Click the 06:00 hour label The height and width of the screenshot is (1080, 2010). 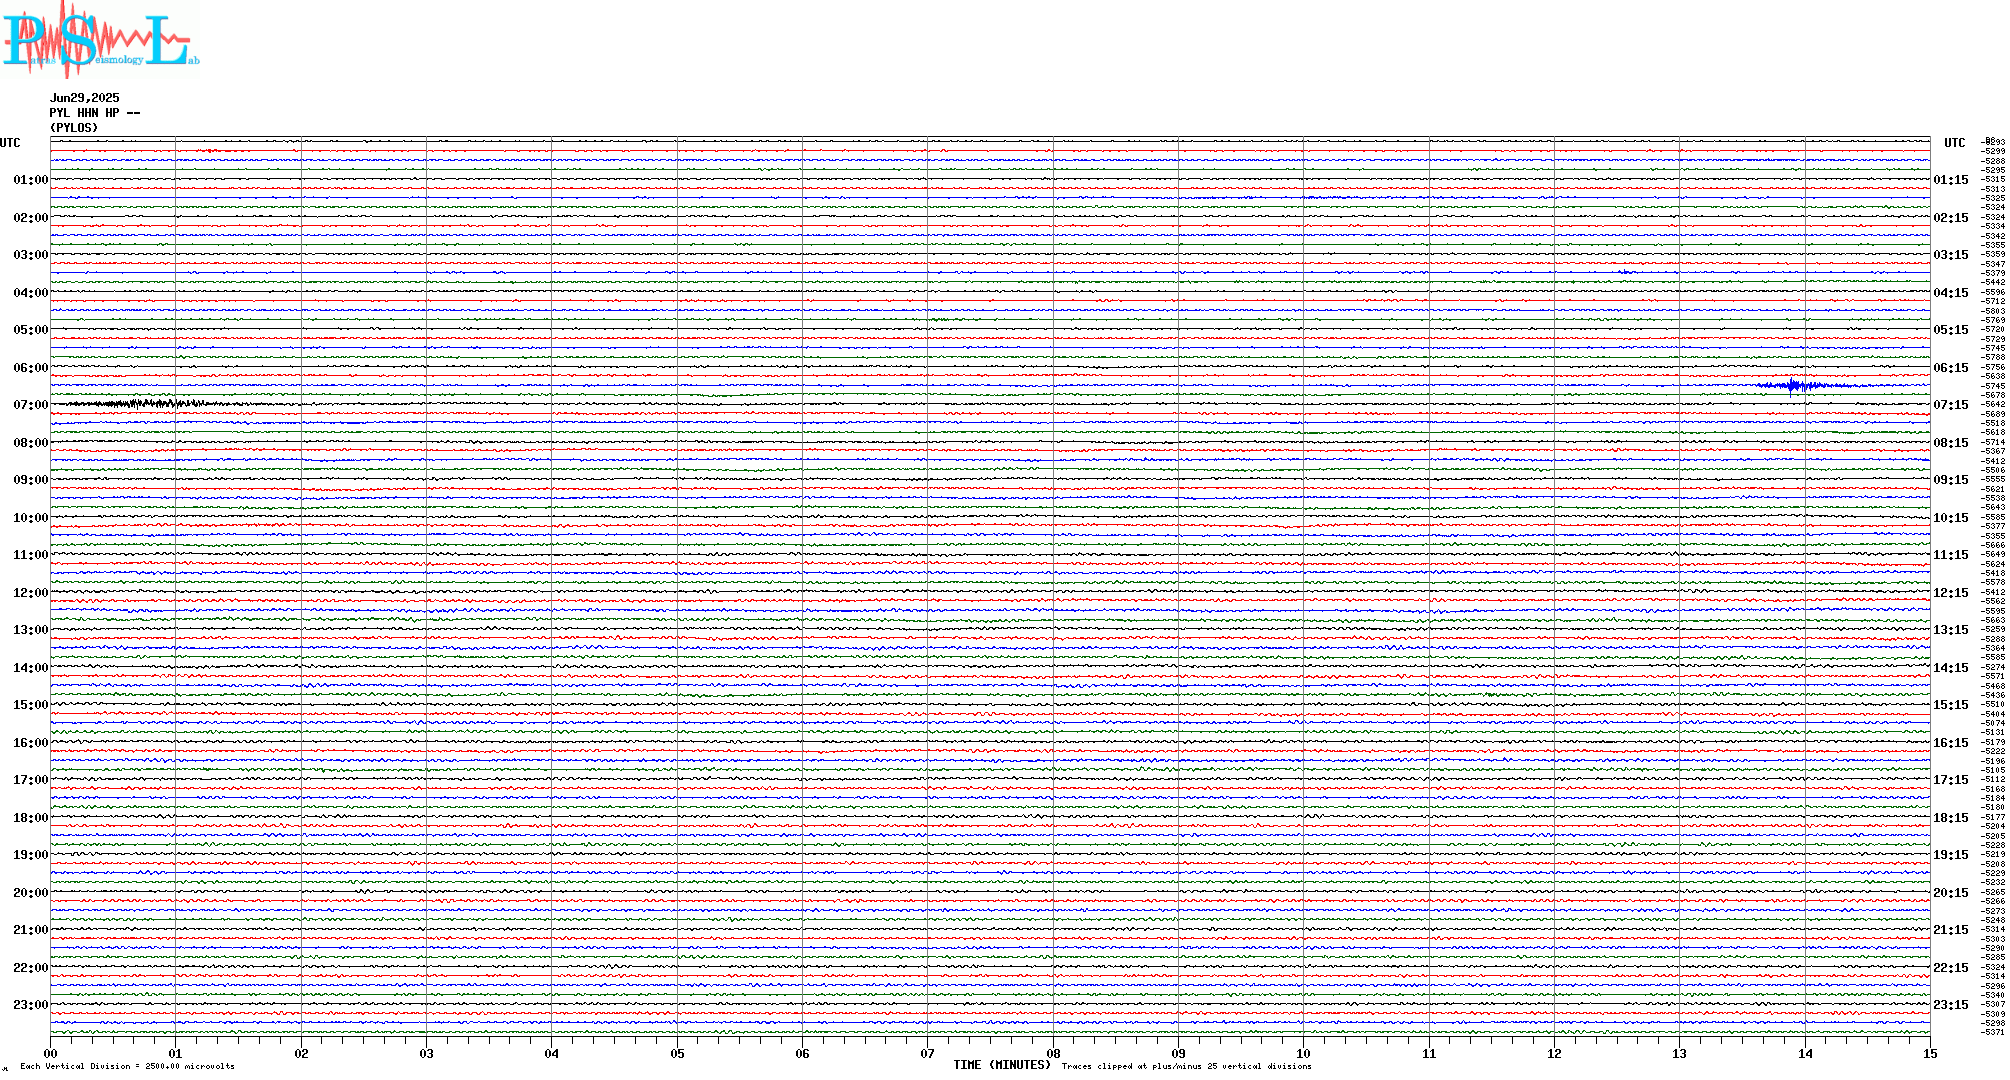(x=30, y=368)
